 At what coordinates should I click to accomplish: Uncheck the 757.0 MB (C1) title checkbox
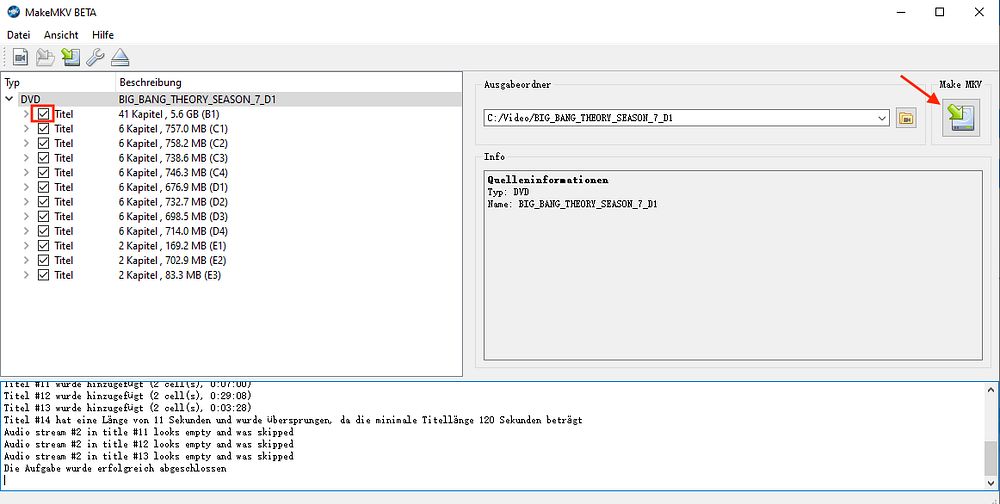[x=43, y=129]
